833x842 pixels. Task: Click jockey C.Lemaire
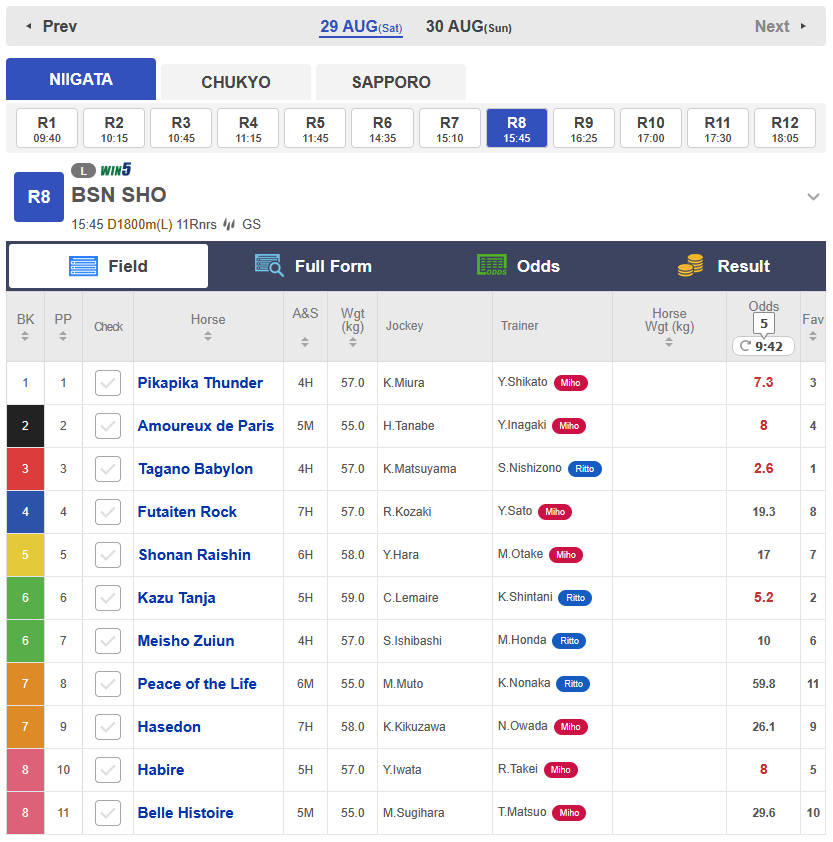click(410, 598)
